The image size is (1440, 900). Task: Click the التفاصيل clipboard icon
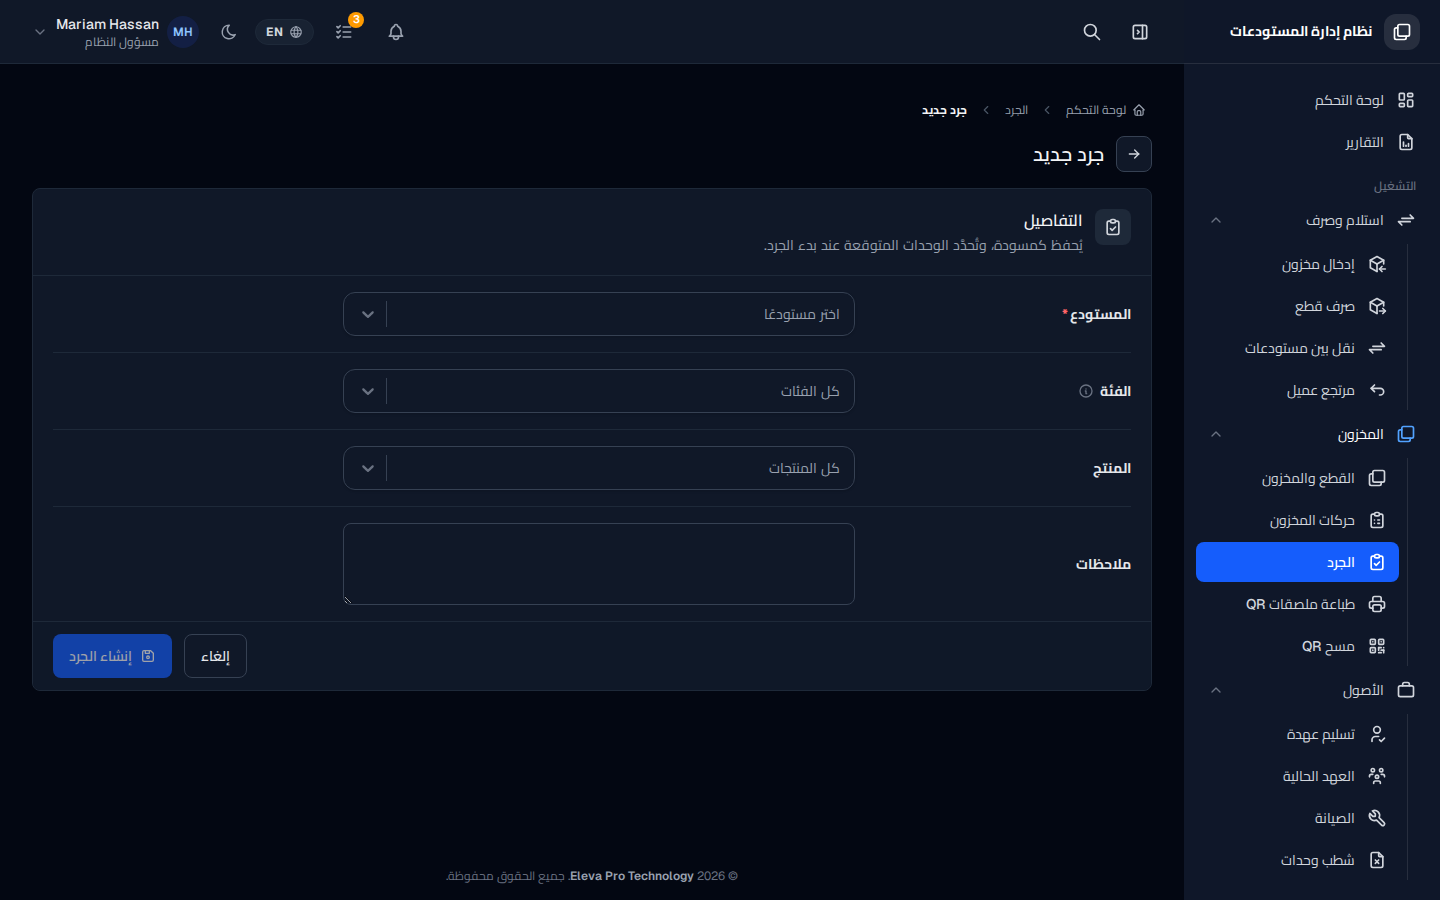pyautogui.click(x=1113, y=227)
